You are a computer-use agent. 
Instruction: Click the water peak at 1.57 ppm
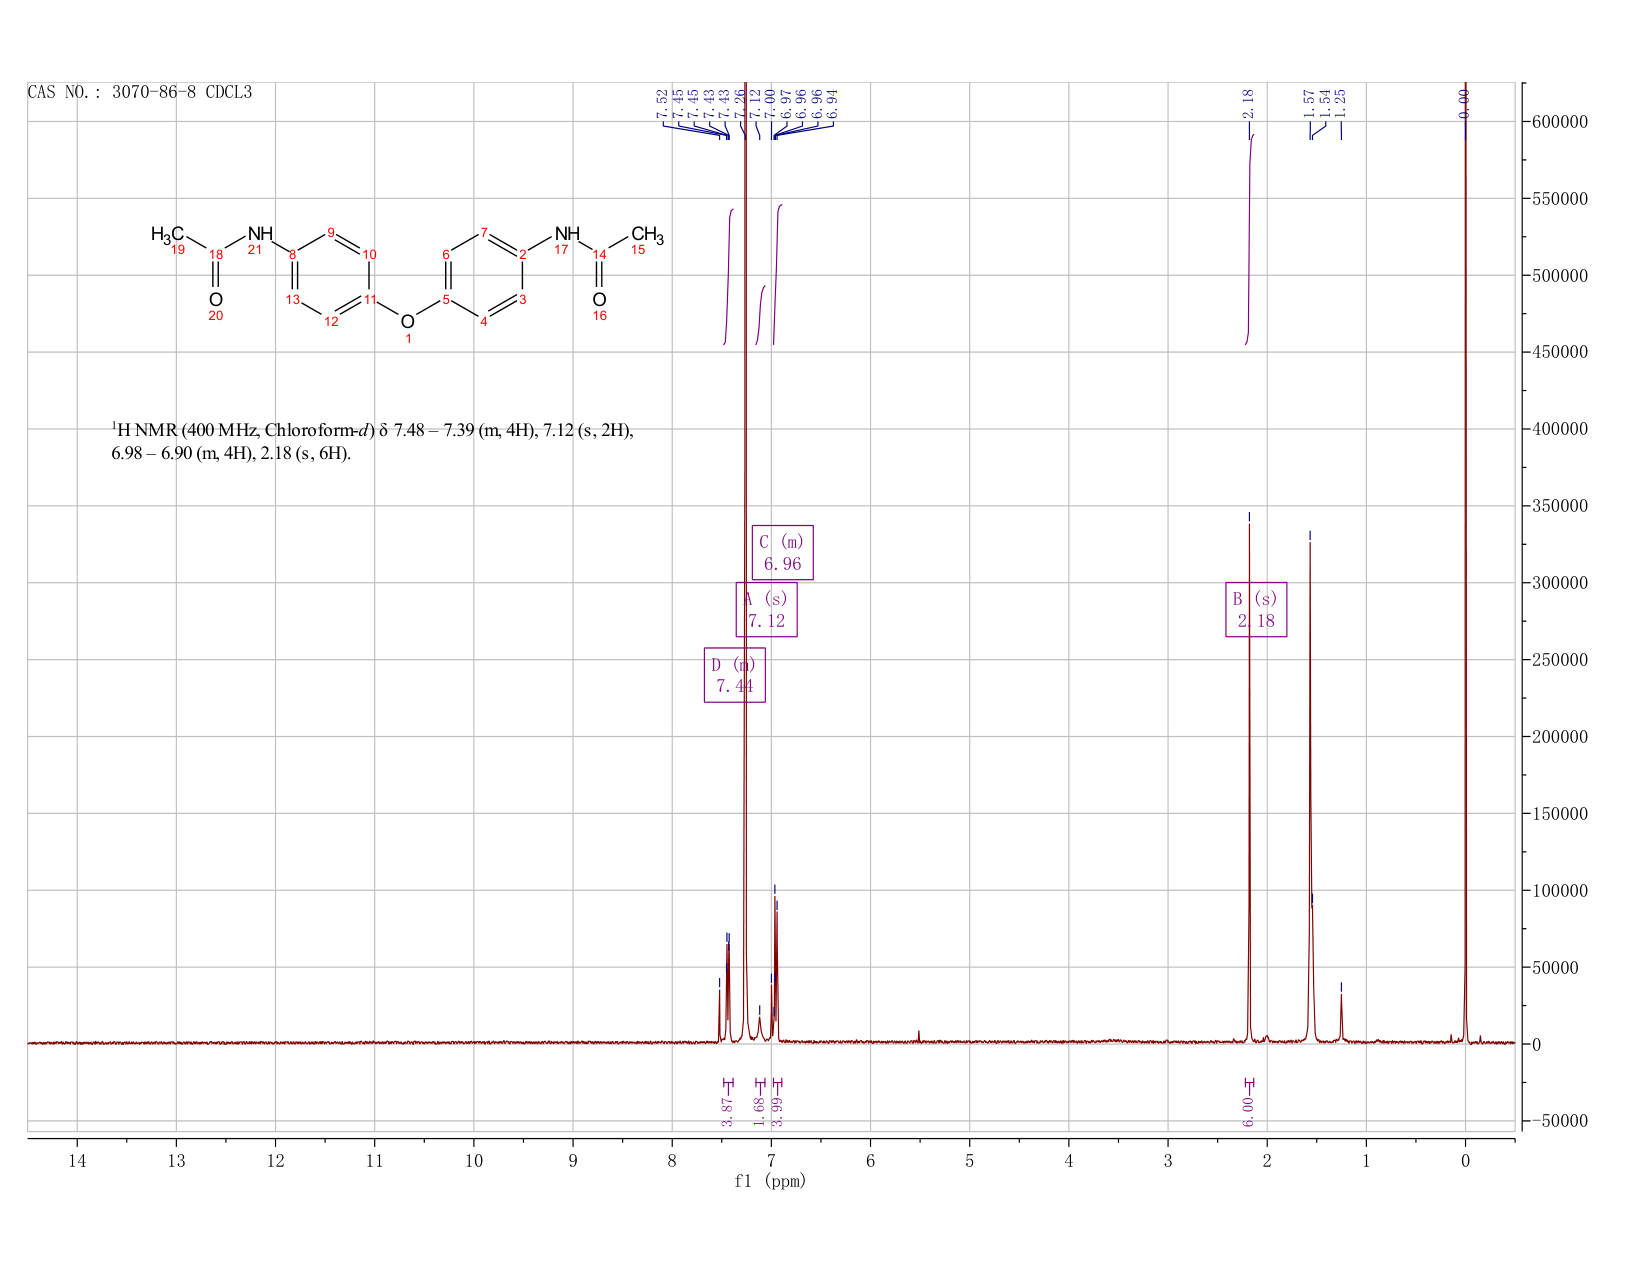pos(1310,790)
